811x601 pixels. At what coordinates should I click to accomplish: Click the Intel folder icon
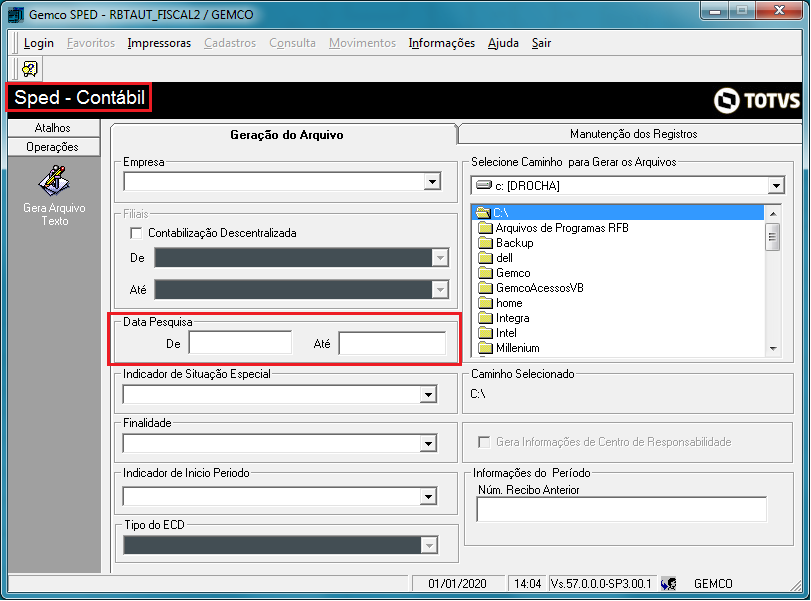pos(485,333)
